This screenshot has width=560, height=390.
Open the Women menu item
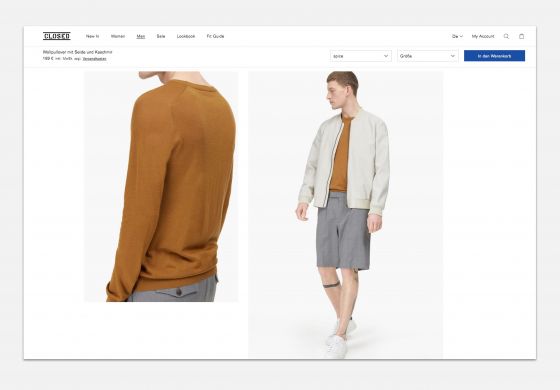click(x=118, y=36)
